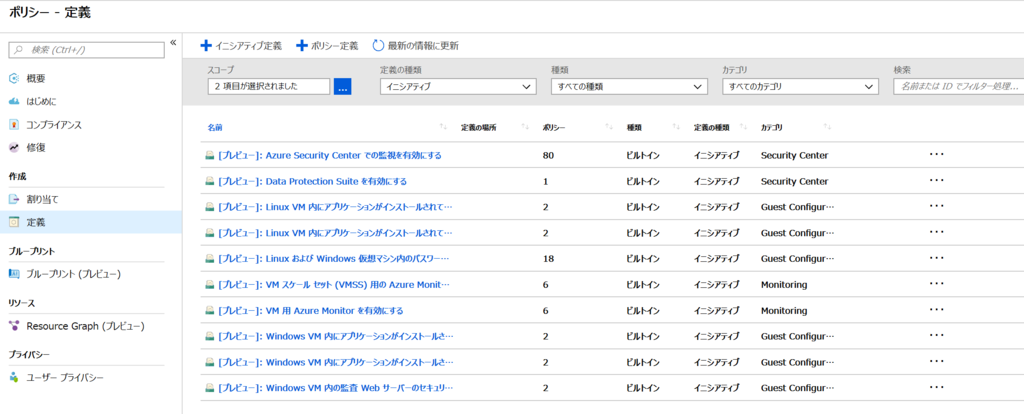
Task: Sort by ポリシー column arrows
Action: click(x=609, y=127)
